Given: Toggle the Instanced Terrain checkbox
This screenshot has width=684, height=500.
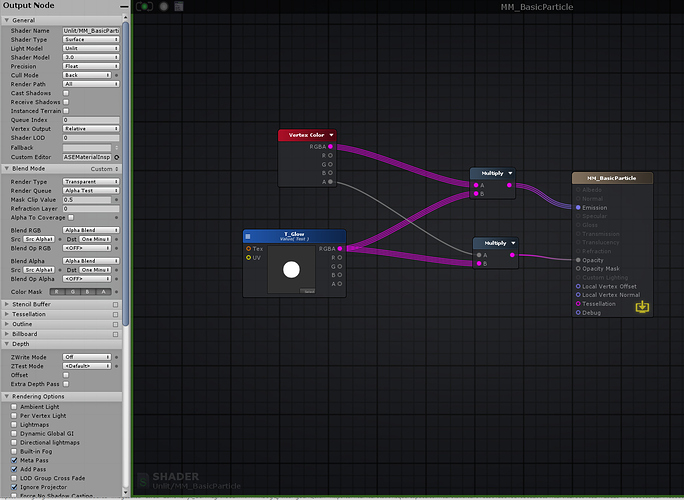Looking at the screenshot, I should point(66,111).
